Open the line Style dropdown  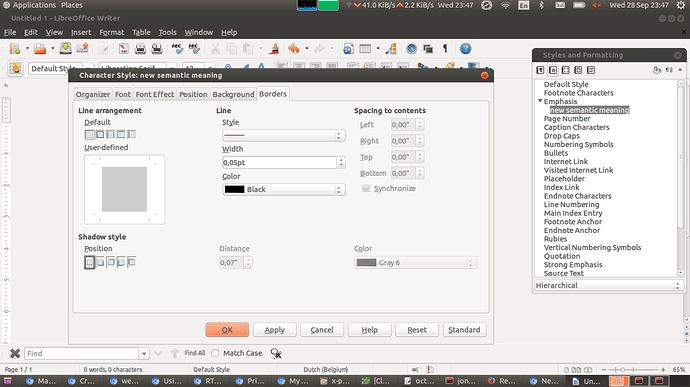[283, 135]
